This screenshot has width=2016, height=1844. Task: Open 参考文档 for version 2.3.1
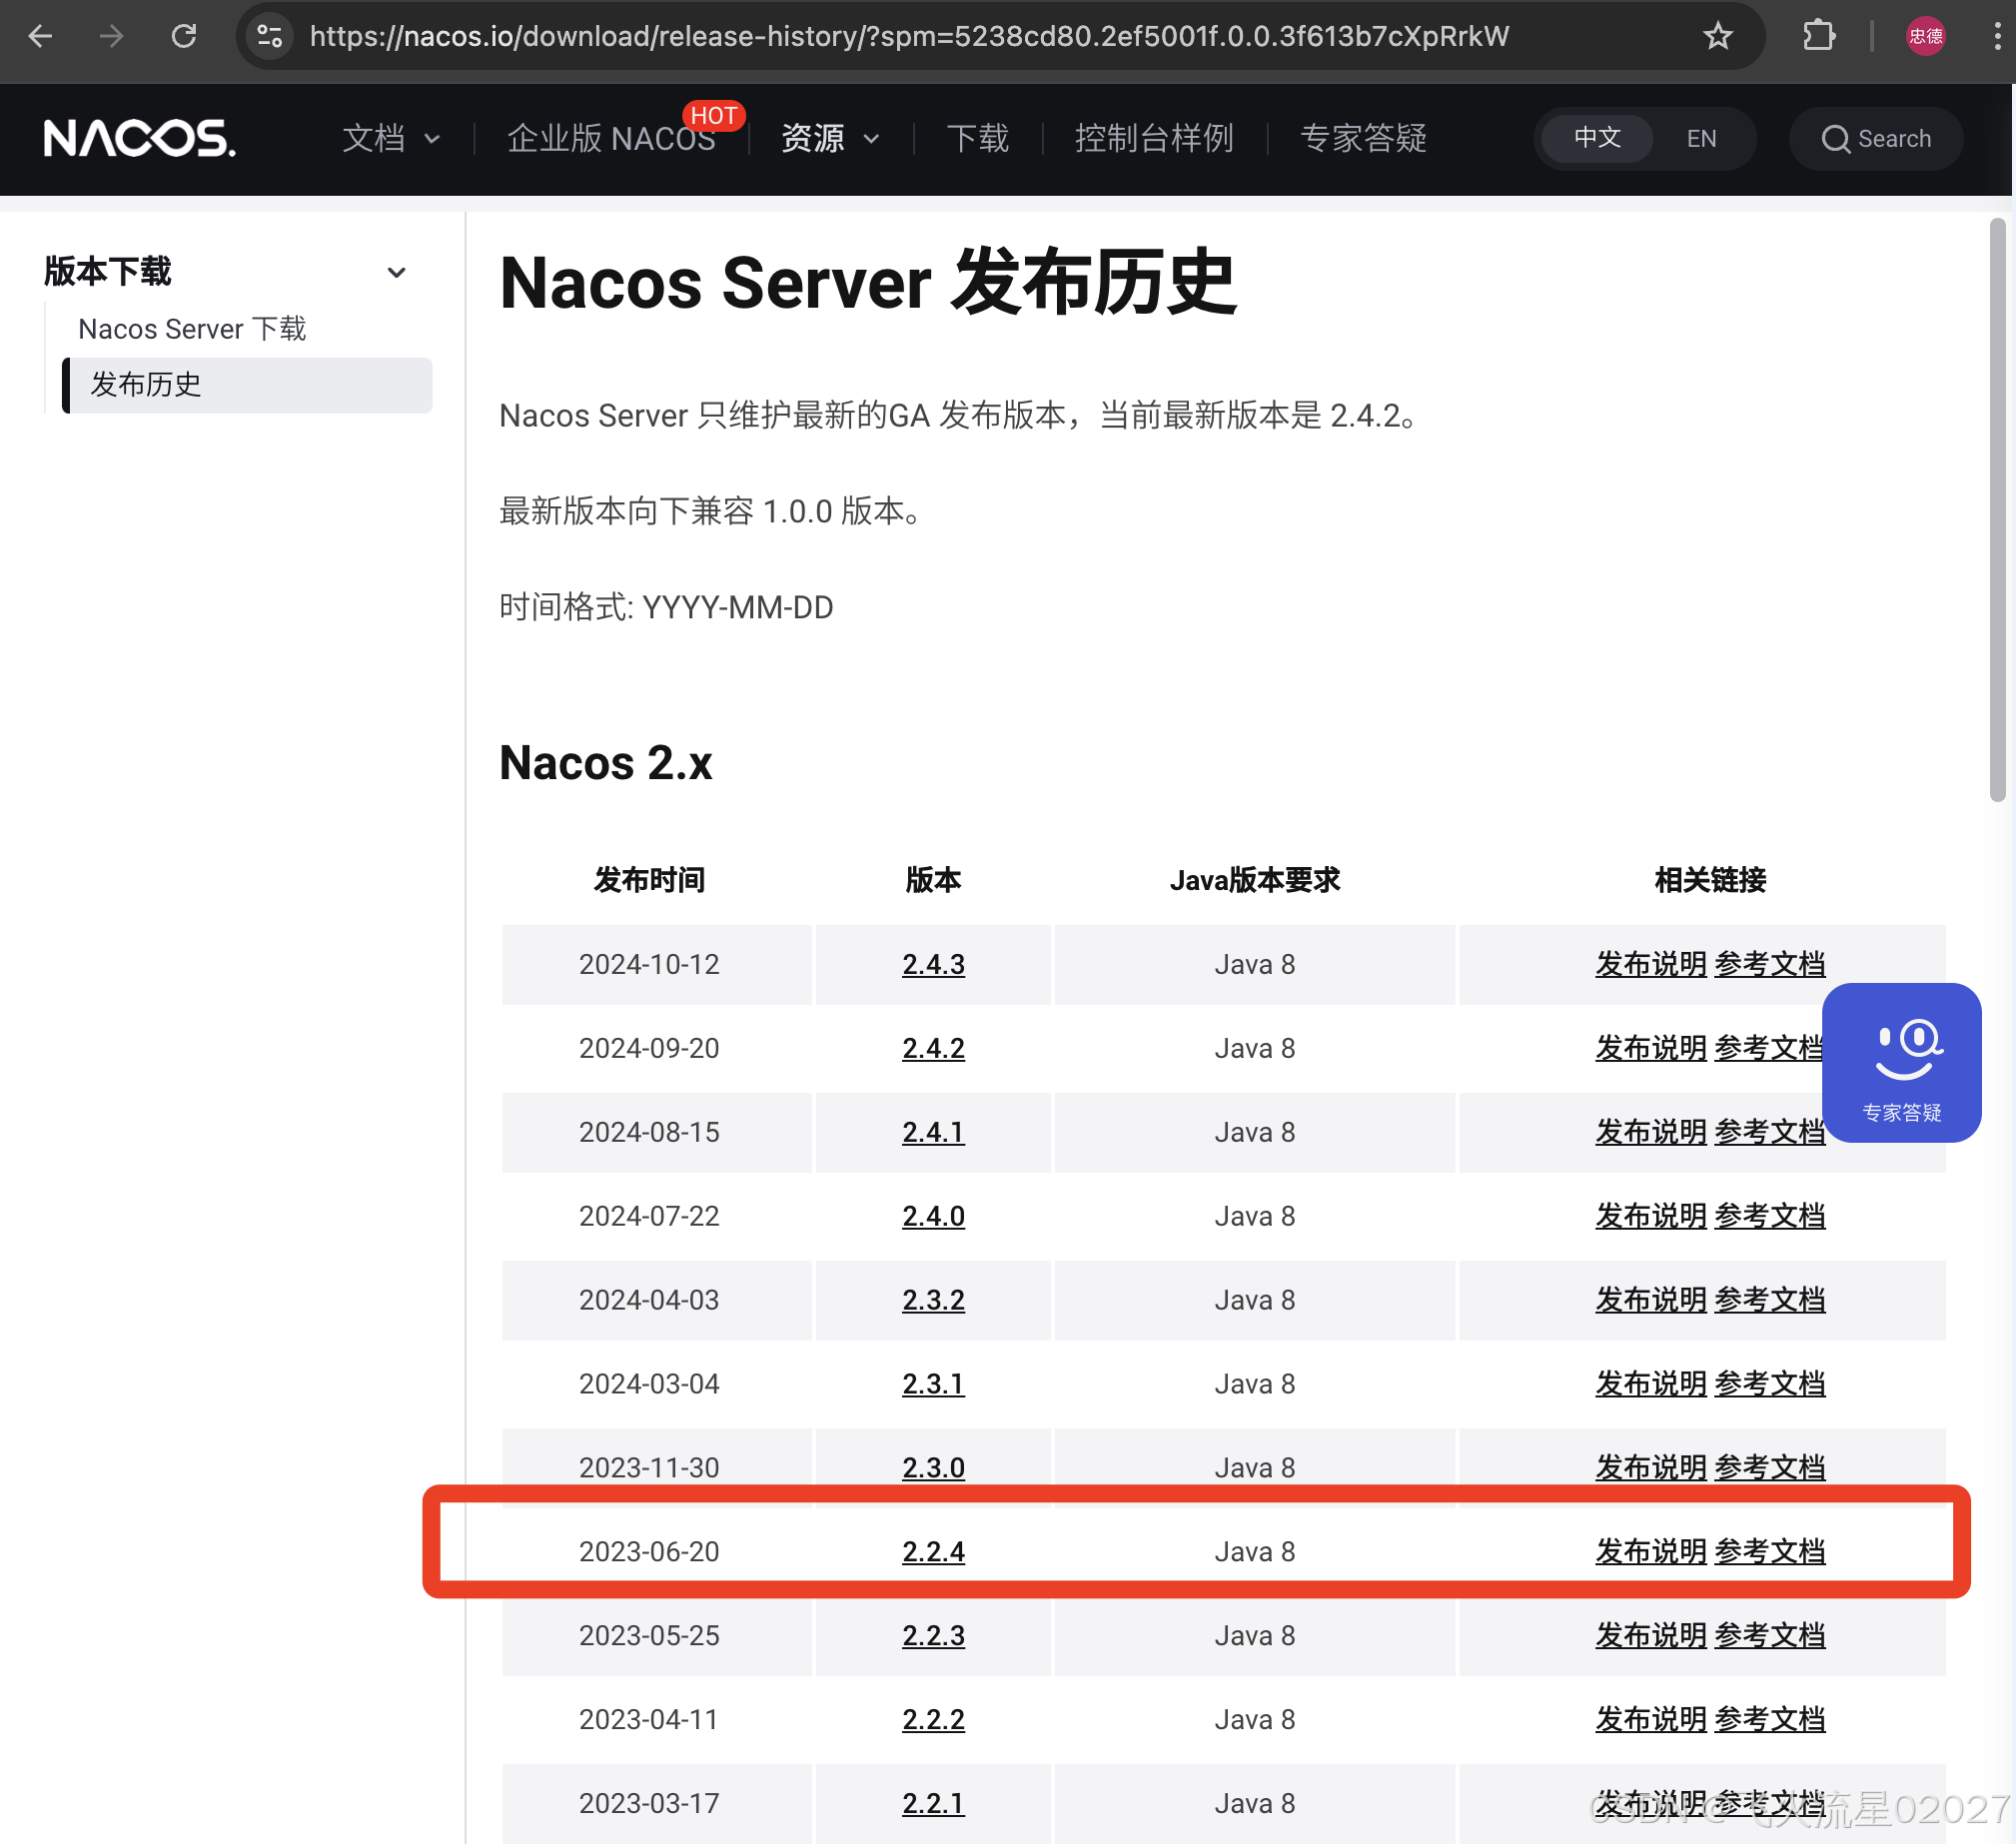[x=1769, y=1384]
